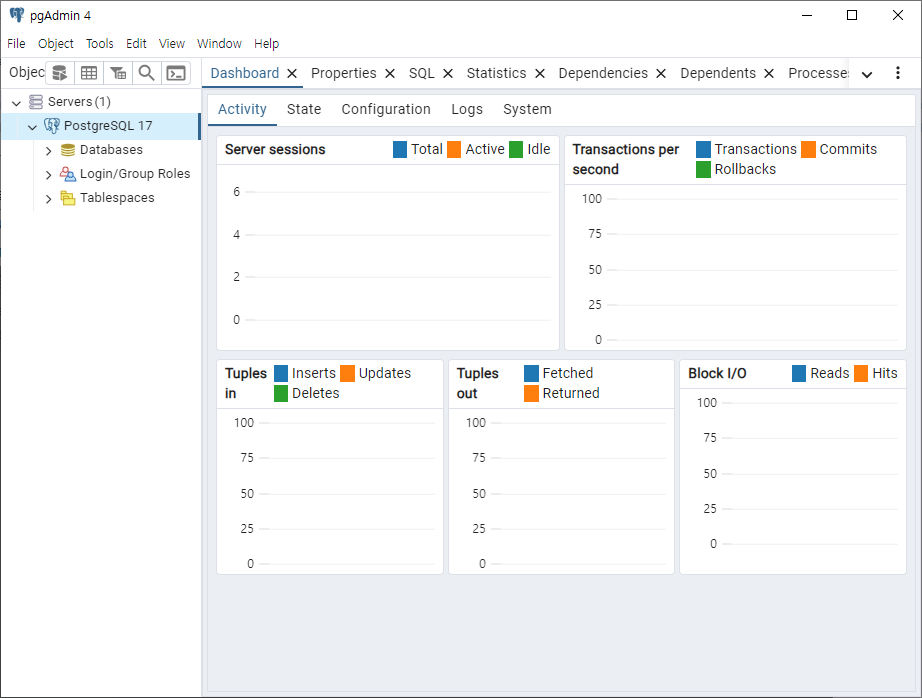Viewport: 922px width, 698px height.
Task: Click the blue Reads legend swatch
Action: tap(799, 373)
